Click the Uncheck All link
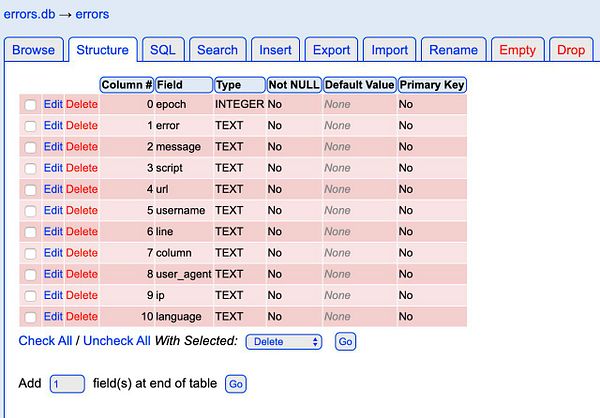 (116, 341)
